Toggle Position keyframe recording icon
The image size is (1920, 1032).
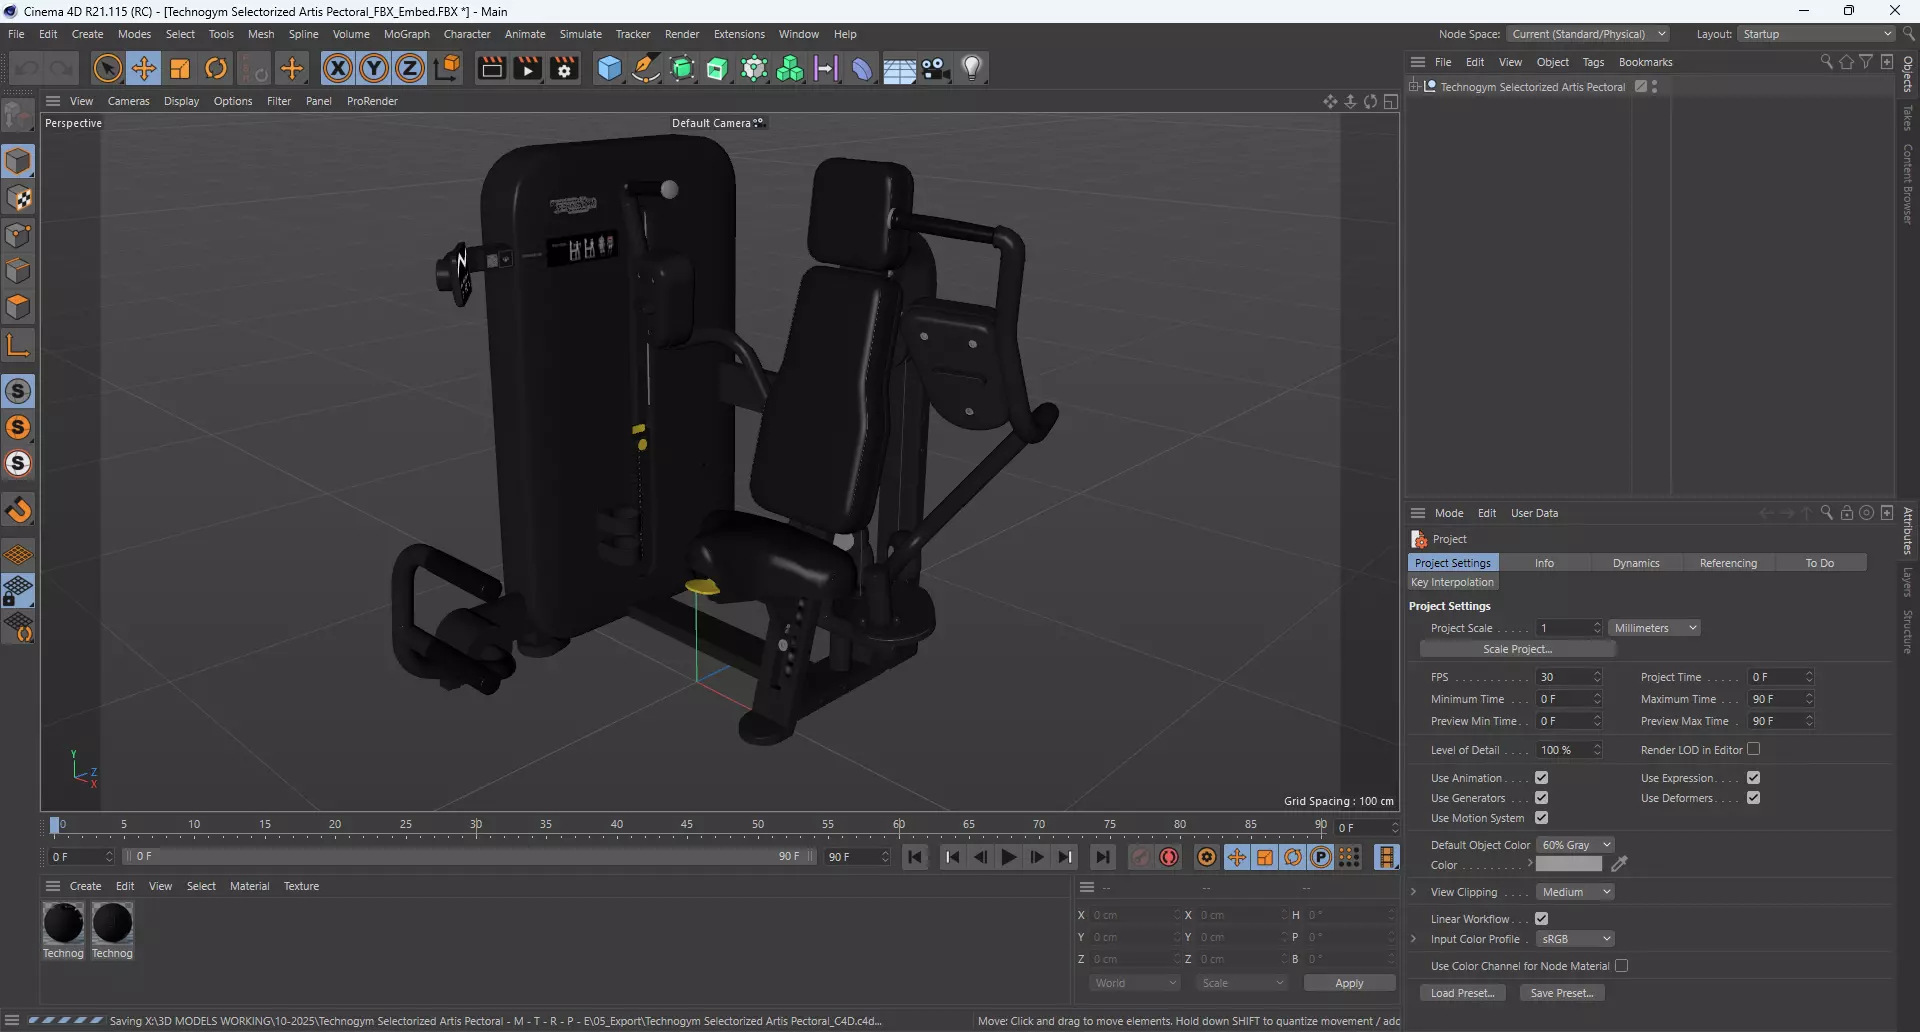click(x=1237, y=857)
